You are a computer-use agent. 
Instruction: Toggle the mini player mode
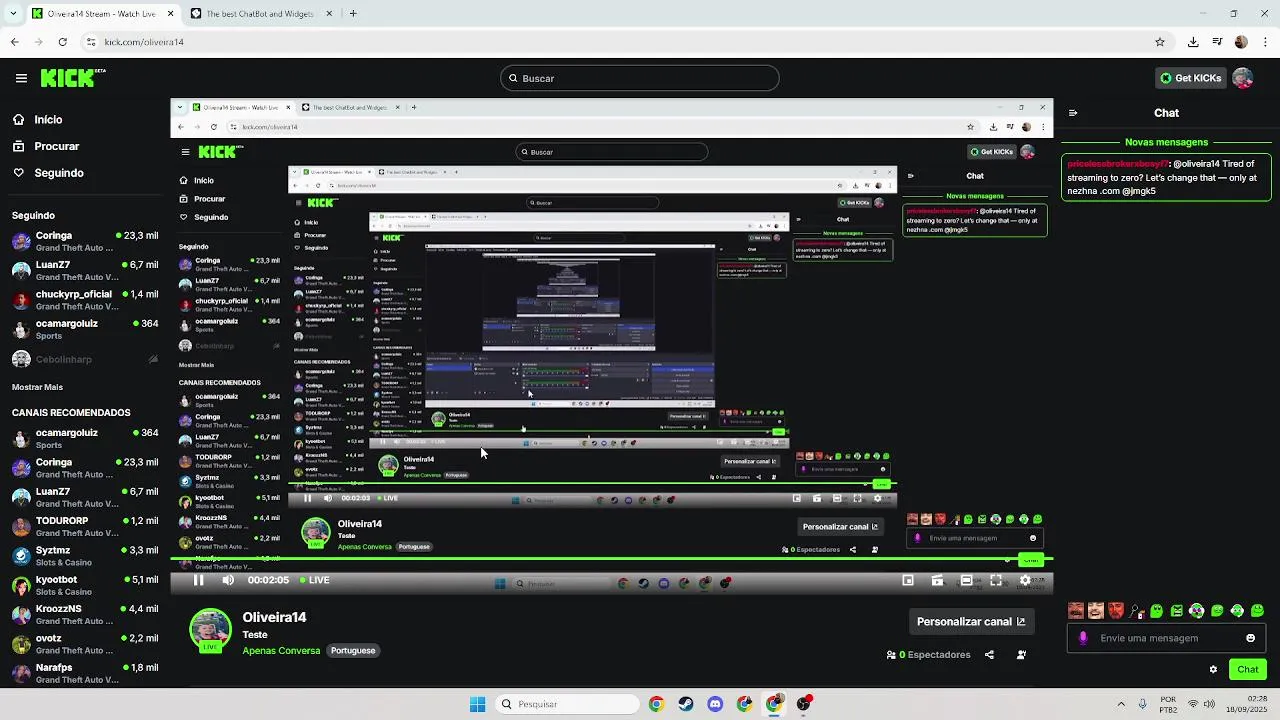(x=908, y=580)
